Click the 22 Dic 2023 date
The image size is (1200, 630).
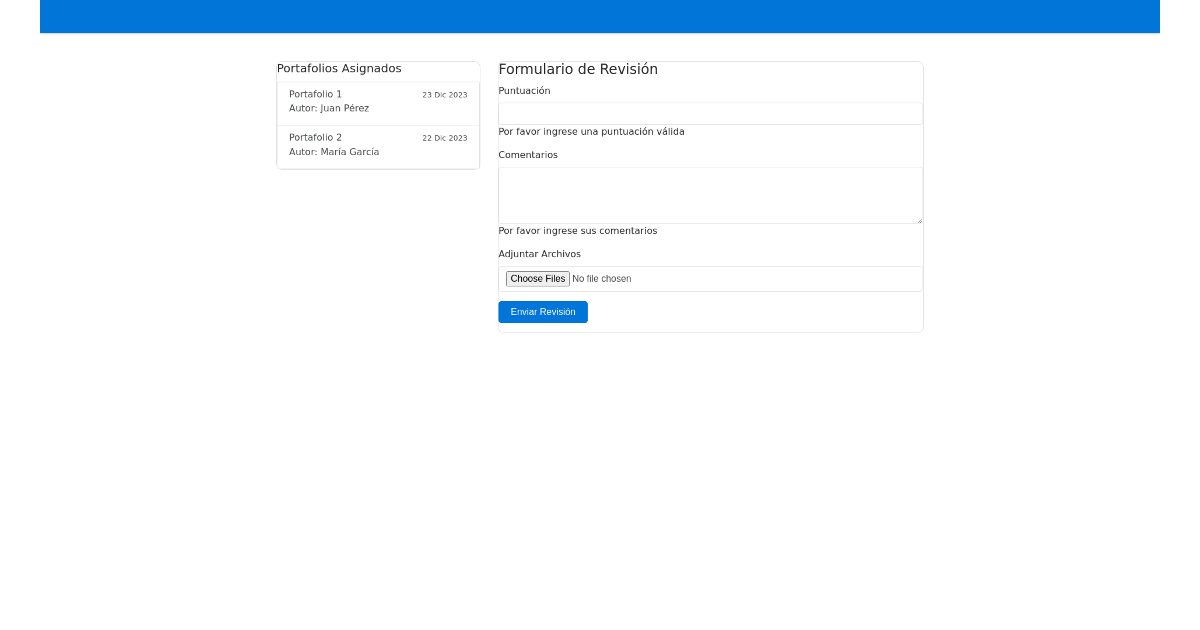click(444, 138)
